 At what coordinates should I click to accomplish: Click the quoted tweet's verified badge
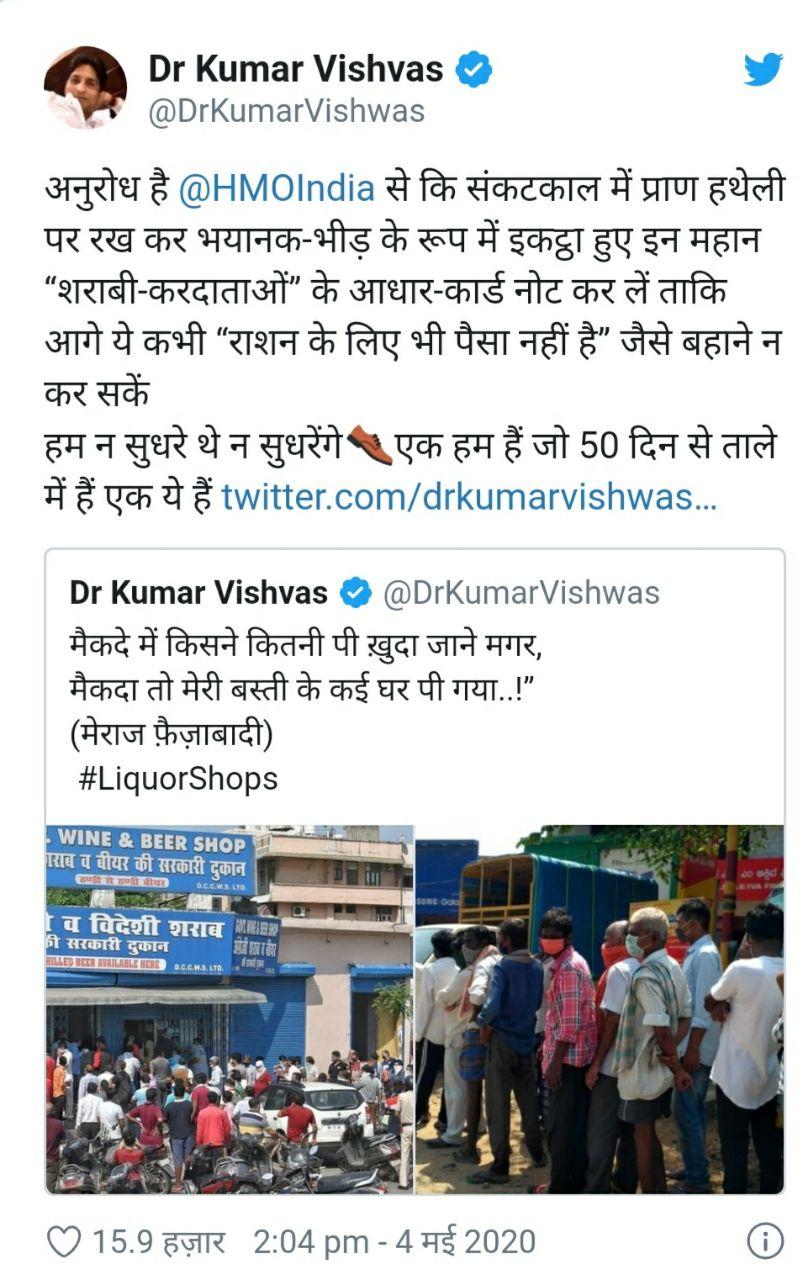[355, 593]
